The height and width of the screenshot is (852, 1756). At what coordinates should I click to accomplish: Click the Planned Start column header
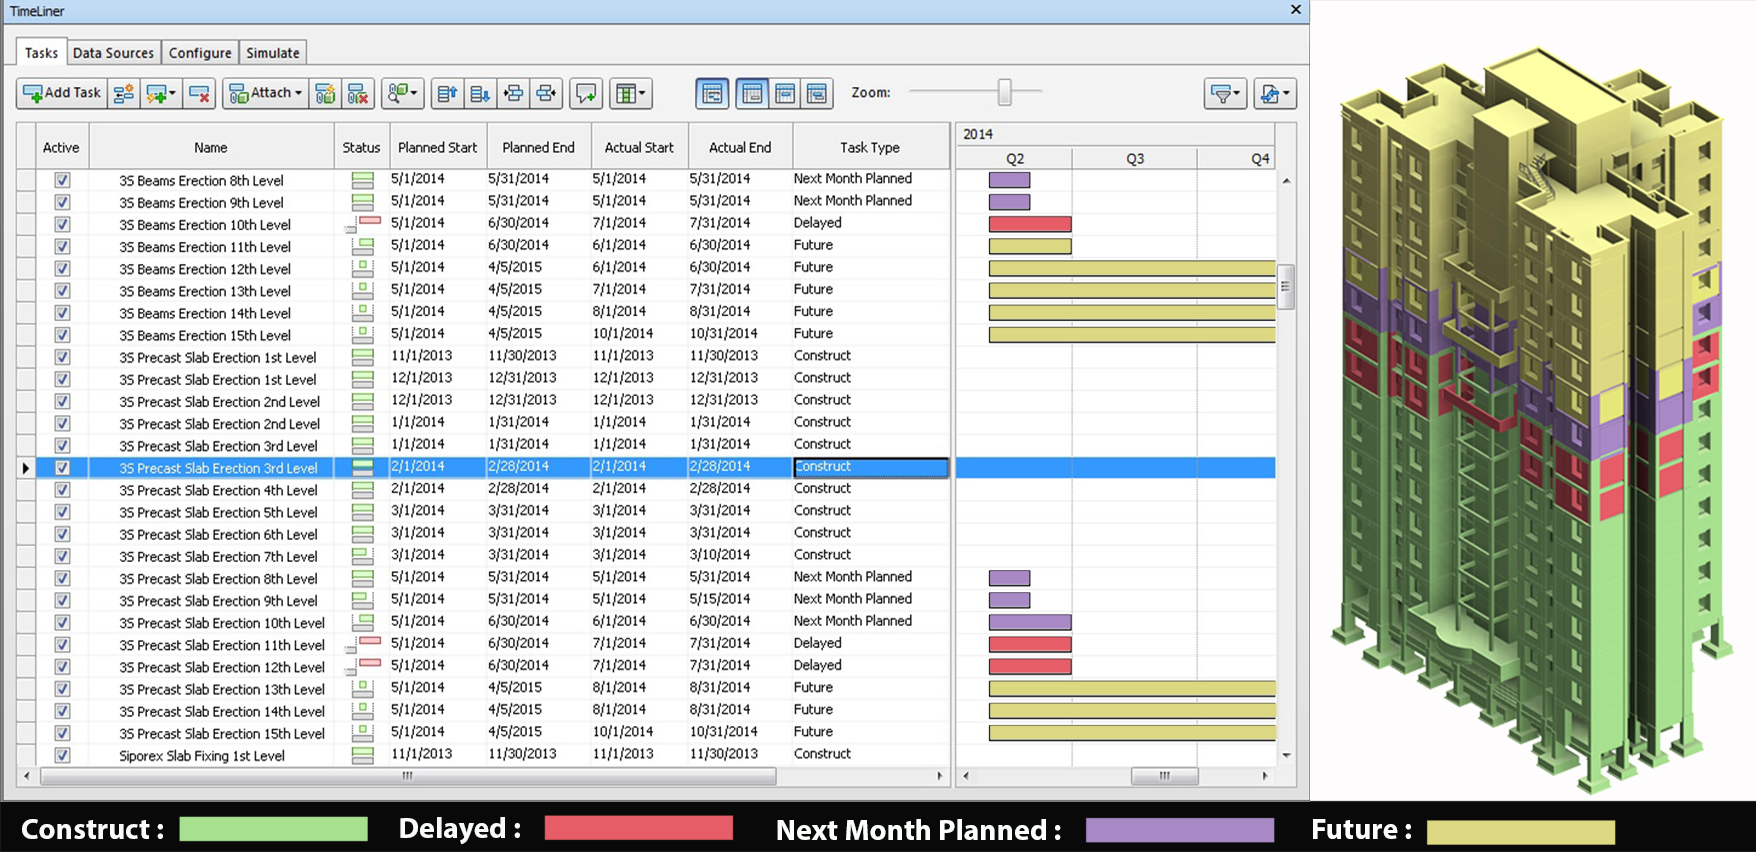[437, 147]
